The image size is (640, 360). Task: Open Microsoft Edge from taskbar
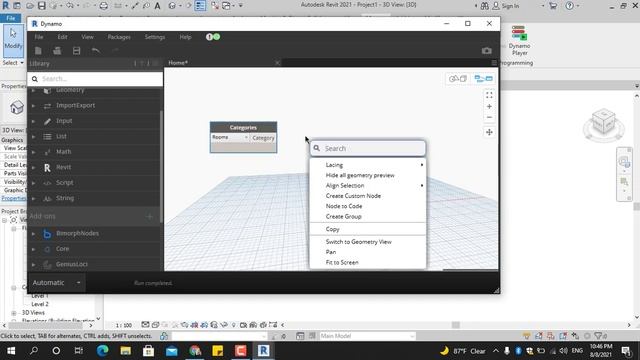[x=102, y=351]
